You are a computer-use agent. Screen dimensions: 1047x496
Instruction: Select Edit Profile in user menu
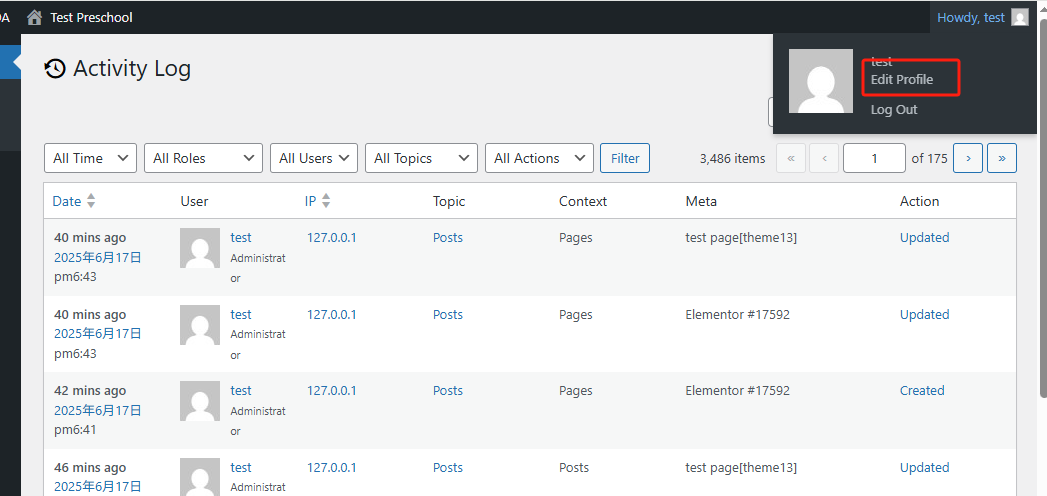pyautogui.click(x=902, y=79)
